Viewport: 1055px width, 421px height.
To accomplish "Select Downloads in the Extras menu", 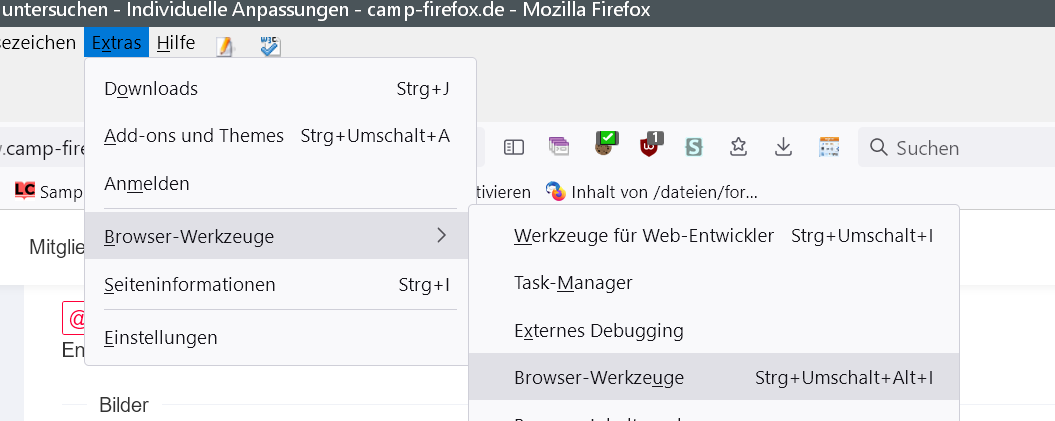I will (x=151, y=89).
